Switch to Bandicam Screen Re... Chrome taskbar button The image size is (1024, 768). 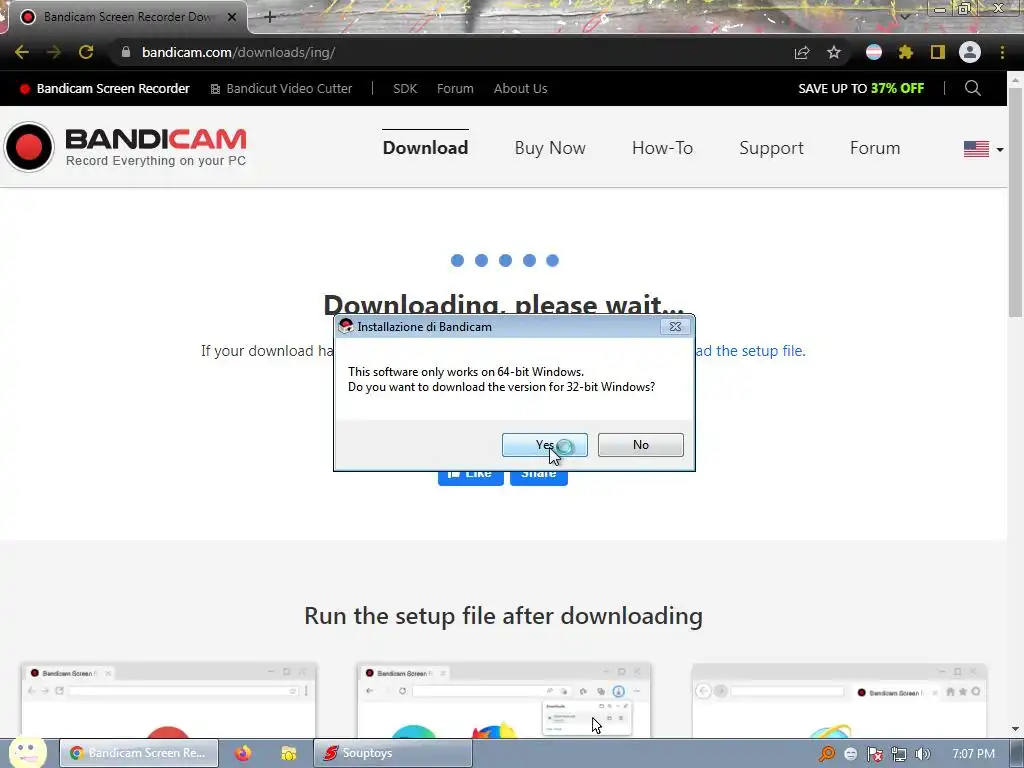click(x=138, y=753)
